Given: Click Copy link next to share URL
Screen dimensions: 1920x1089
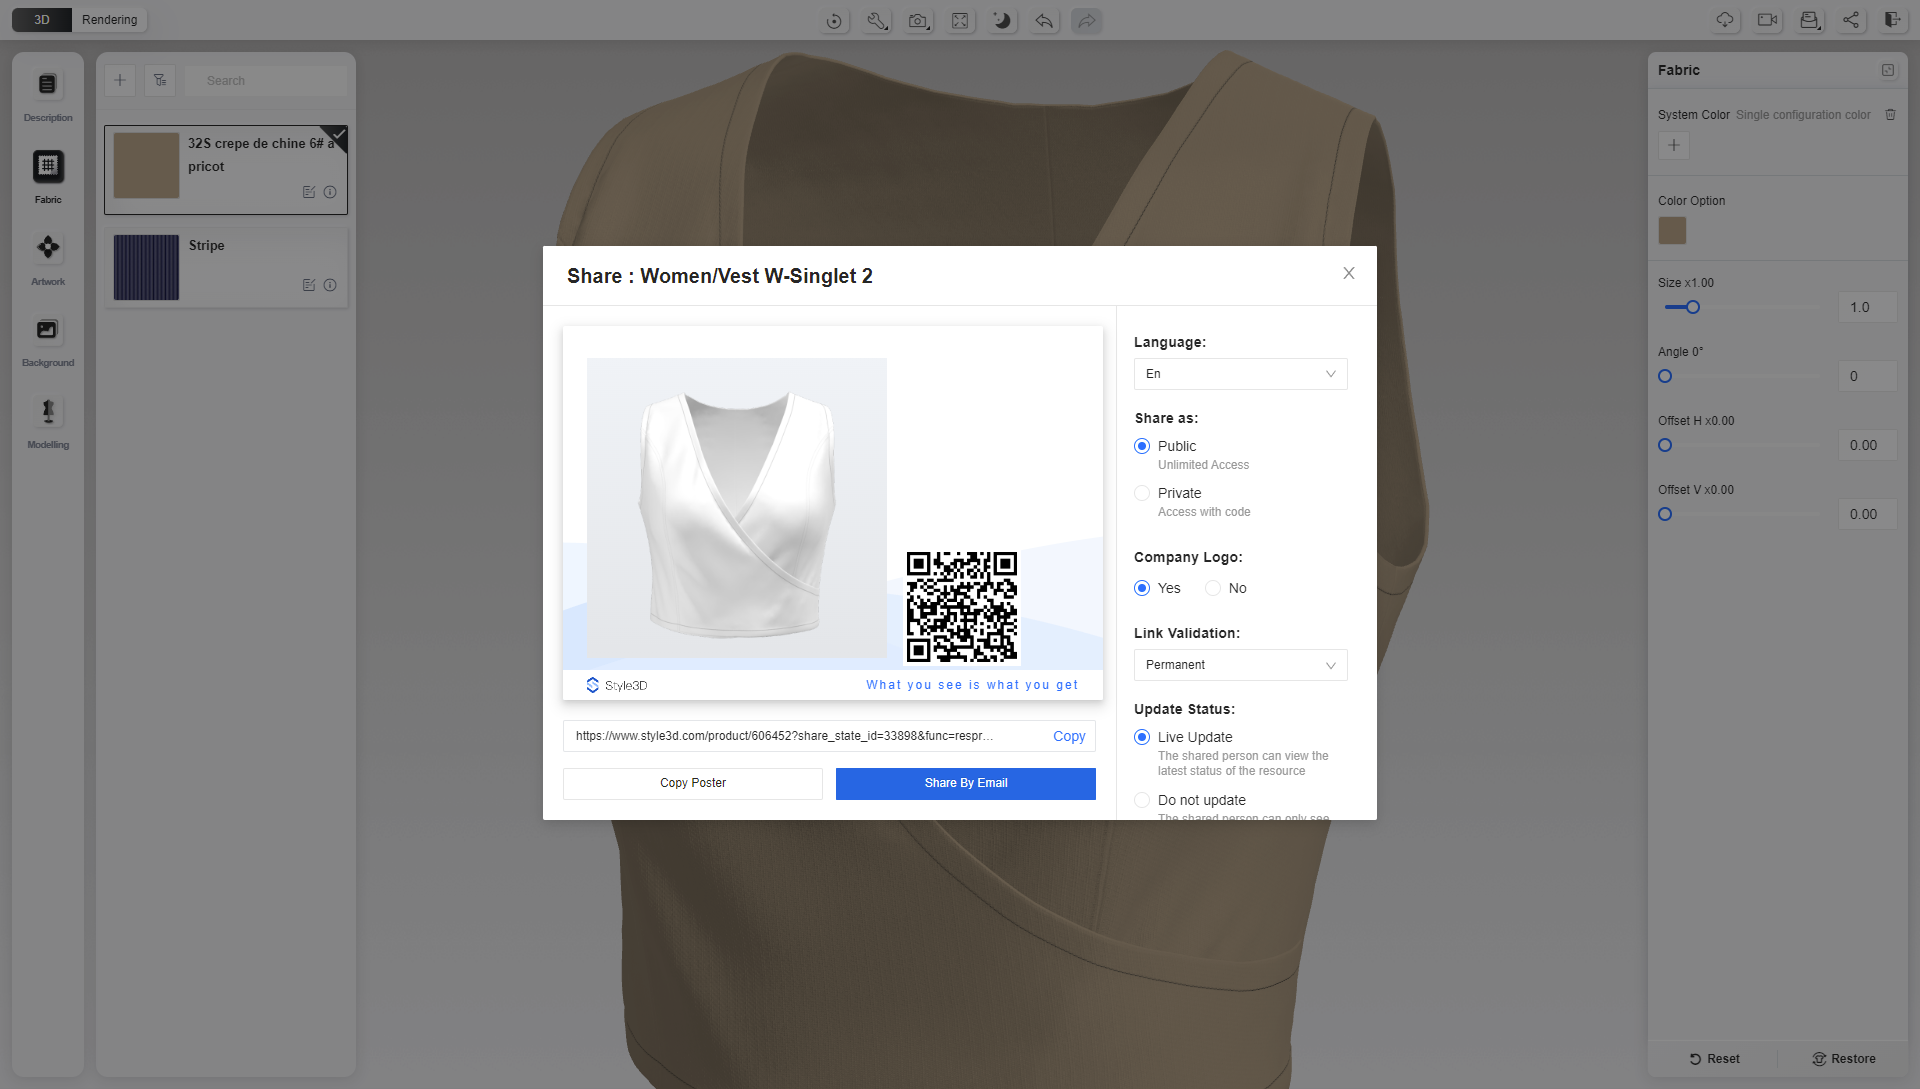Looking at the screenshot, I should click(1069, 736).
